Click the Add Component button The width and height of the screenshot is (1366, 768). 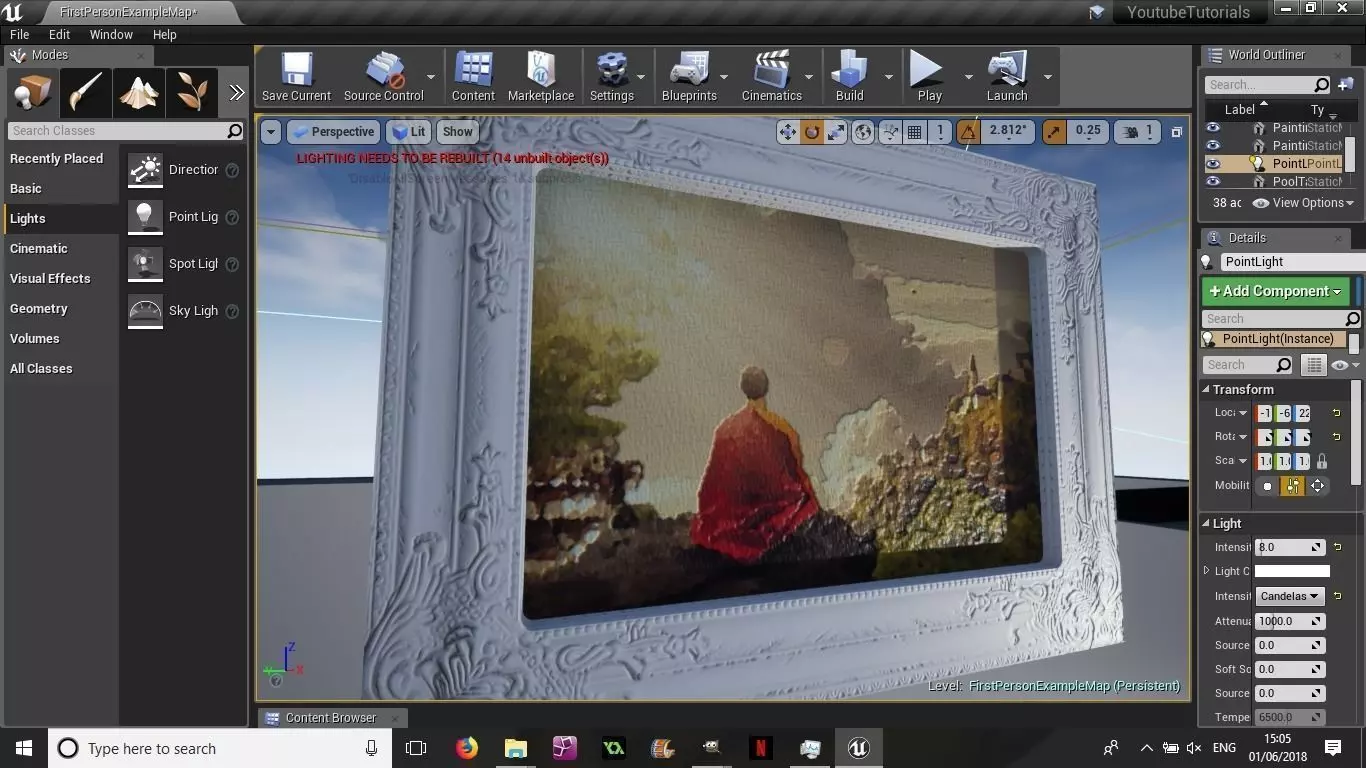click(1276, 291)
